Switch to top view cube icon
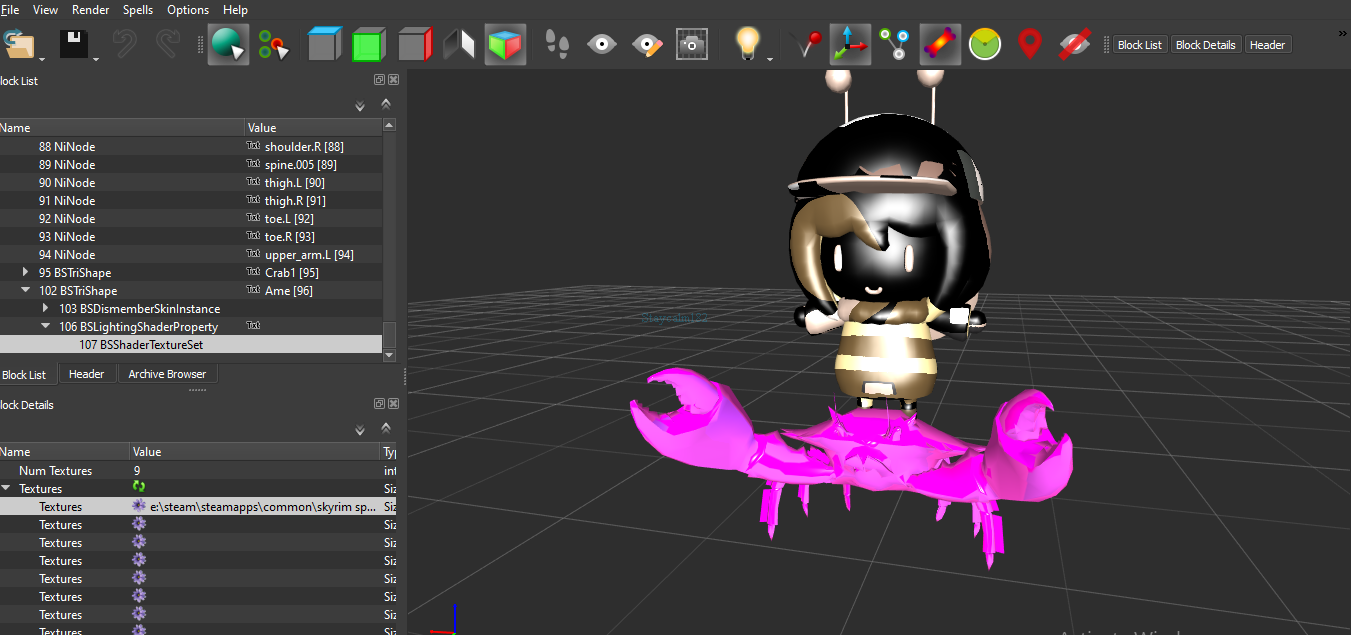The width and height of the screenshot is (1351, 635). coord(324,44)
